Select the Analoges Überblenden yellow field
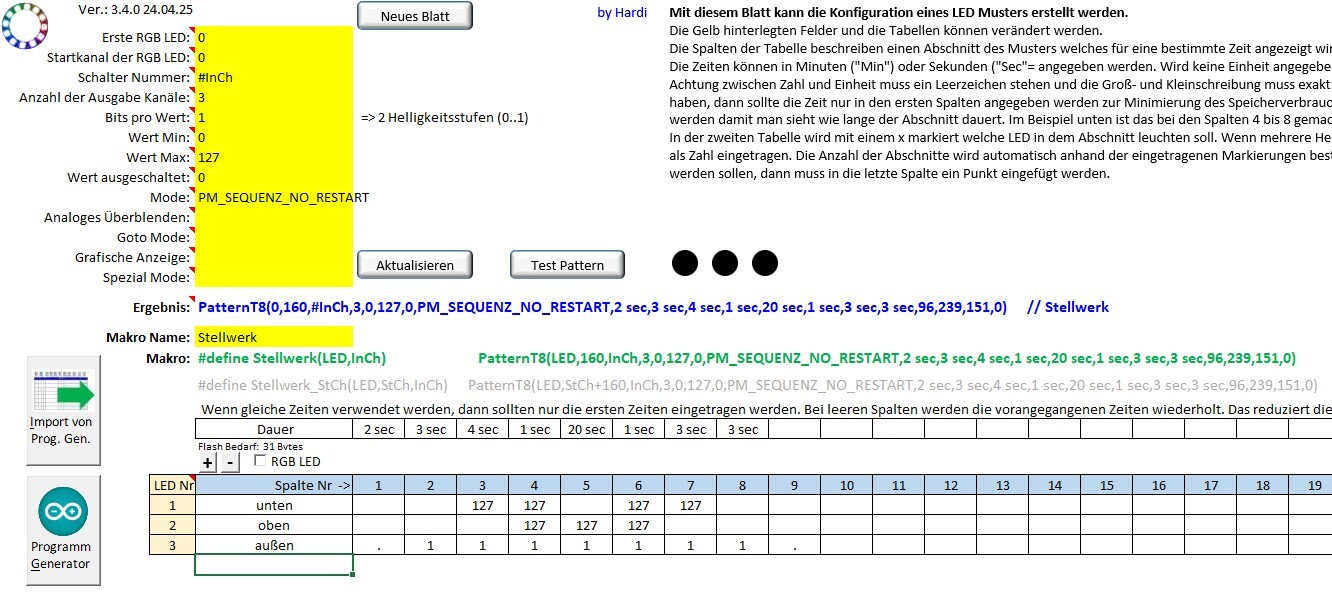Viewport: 1332px width, 604px height. coord(274,217)
